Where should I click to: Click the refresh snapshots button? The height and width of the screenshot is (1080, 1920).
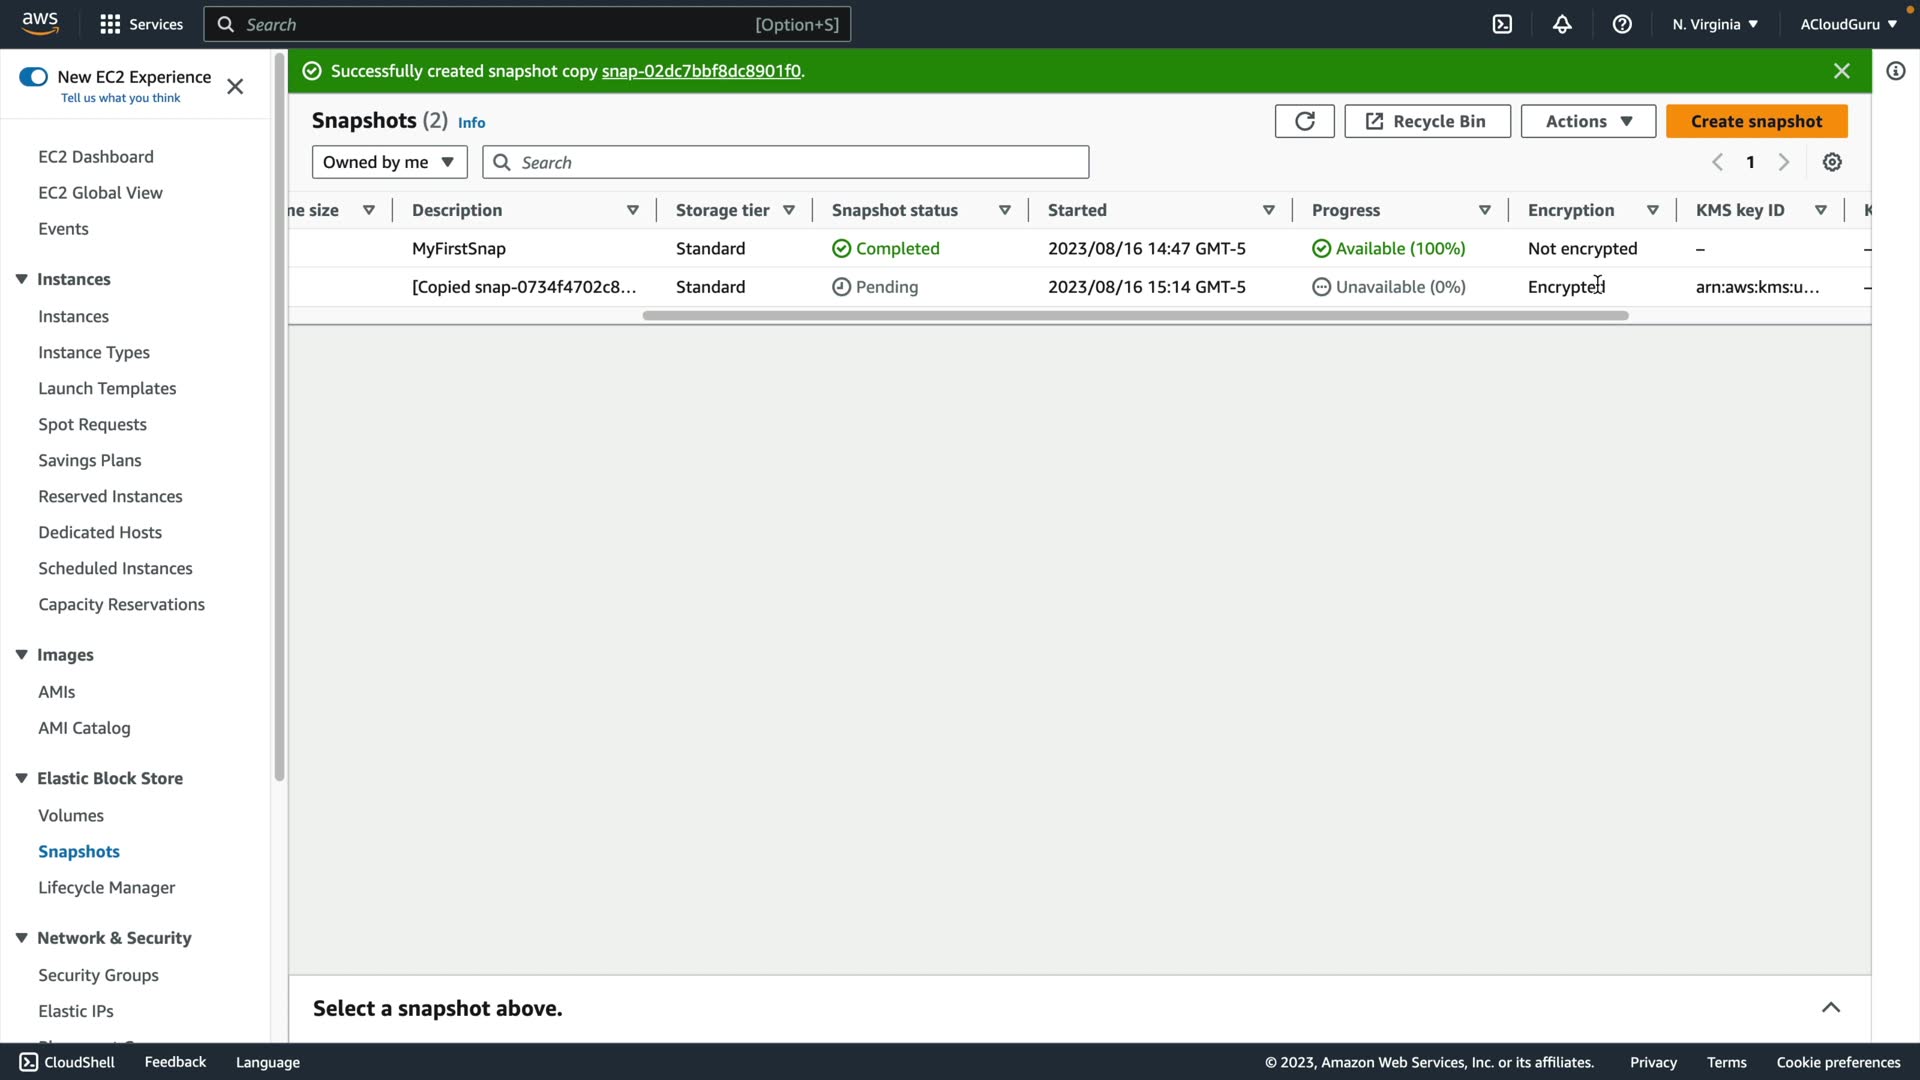1304,121
